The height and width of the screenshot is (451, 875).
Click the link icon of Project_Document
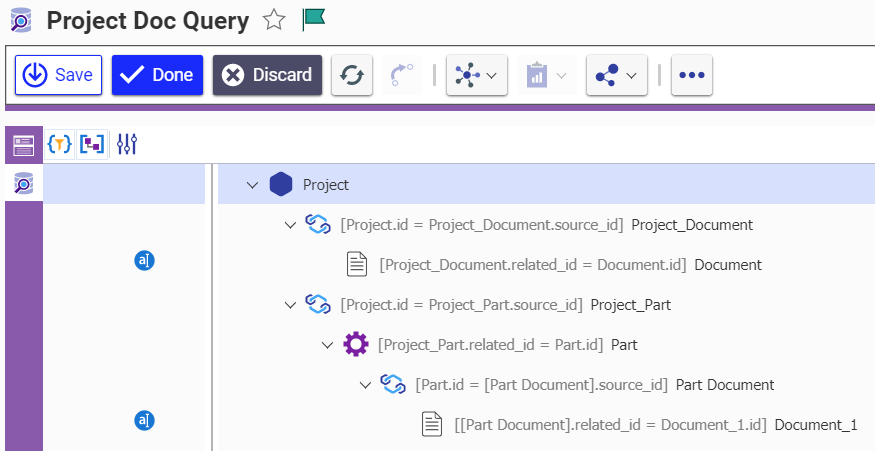[318, 224]
